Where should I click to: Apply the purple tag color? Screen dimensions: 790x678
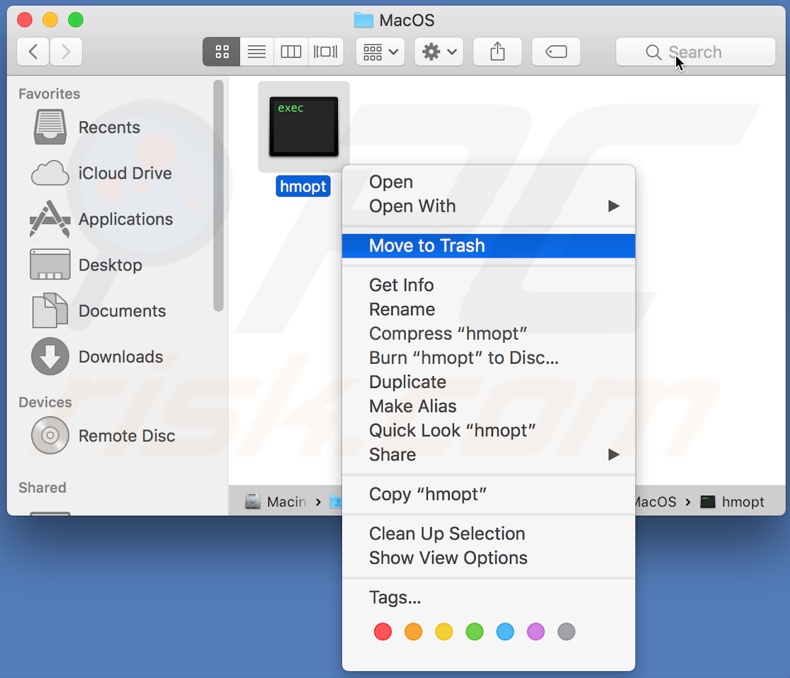tap(536, 632)
